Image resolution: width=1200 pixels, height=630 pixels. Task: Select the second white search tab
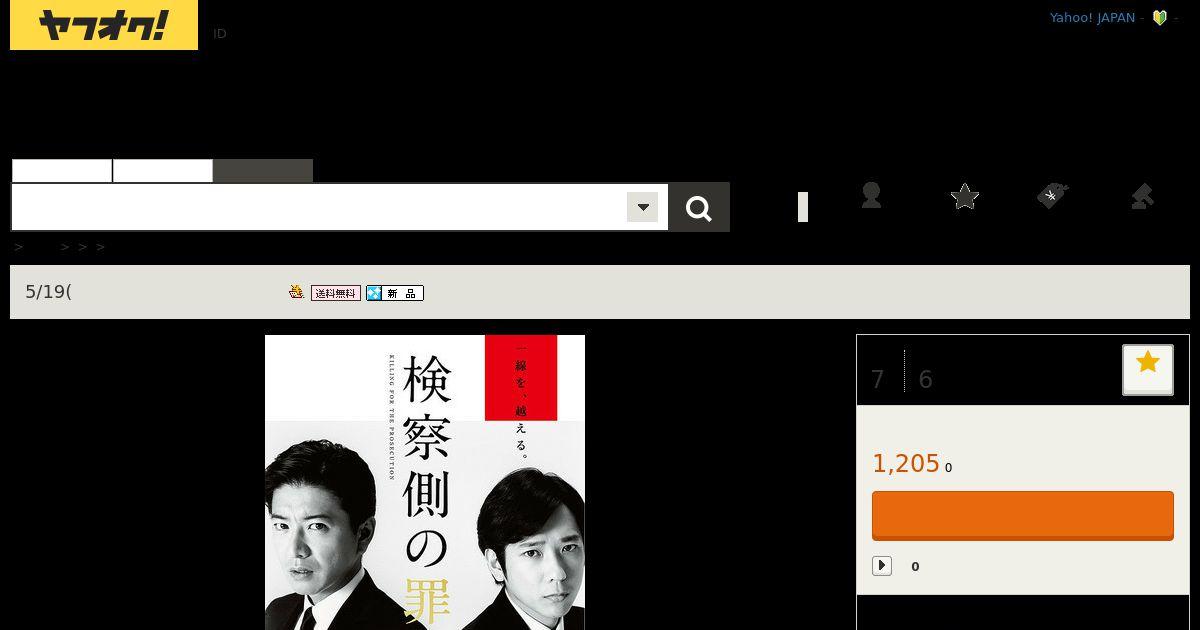pos(163,171)
